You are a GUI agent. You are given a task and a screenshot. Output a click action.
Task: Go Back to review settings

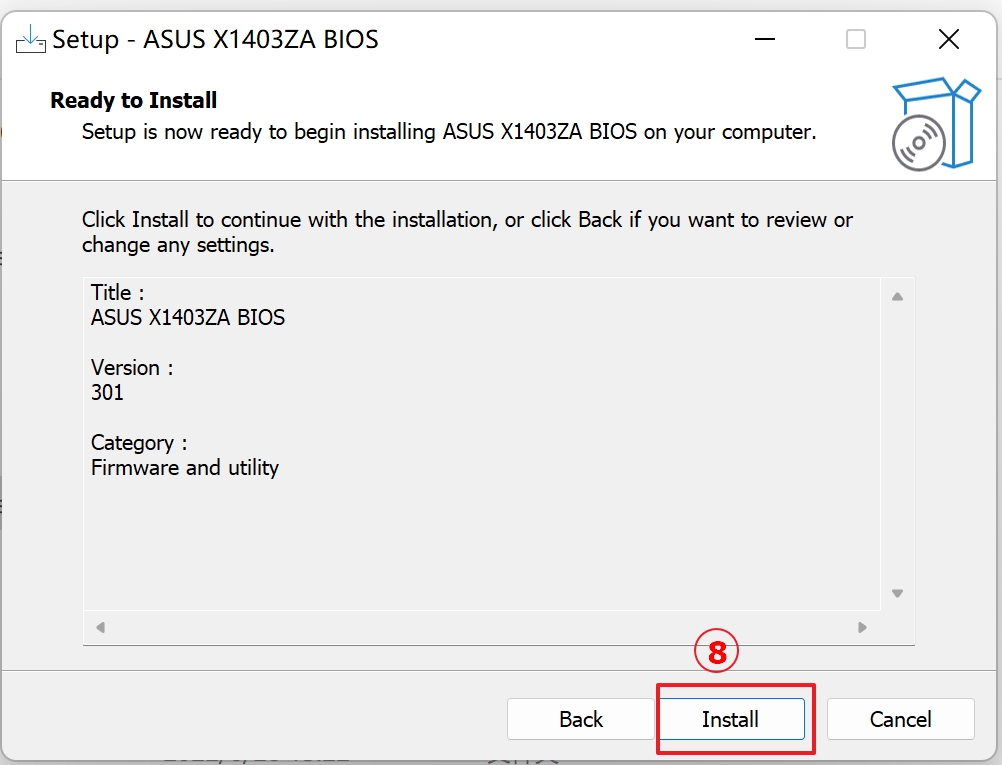[x=581, y=719]
